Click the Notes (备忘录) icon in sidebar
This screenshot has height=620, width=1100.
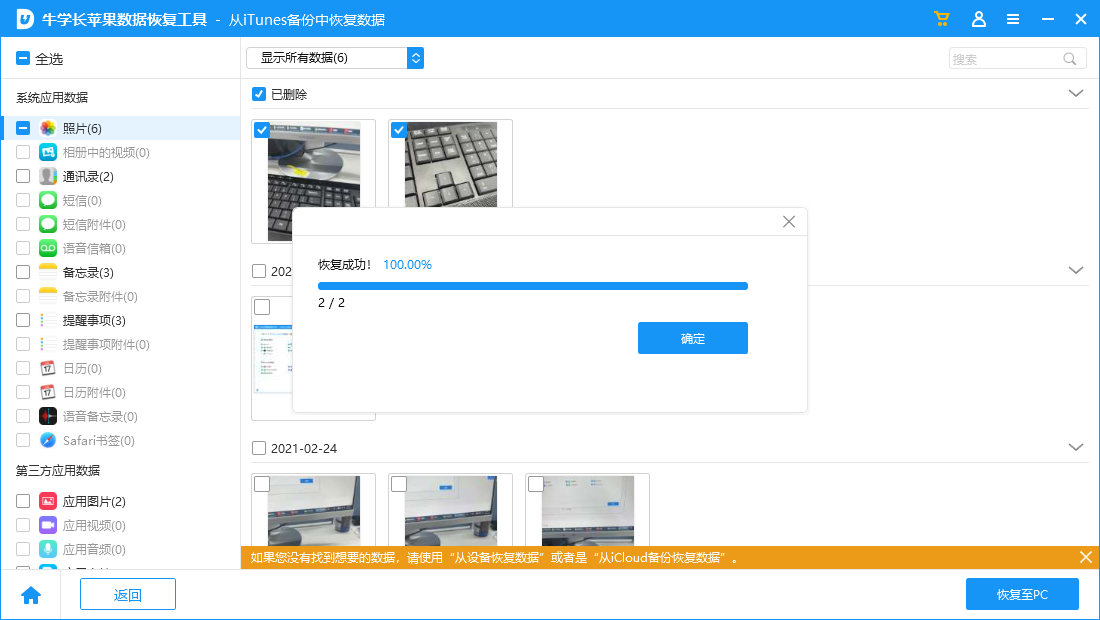point(48,273)
